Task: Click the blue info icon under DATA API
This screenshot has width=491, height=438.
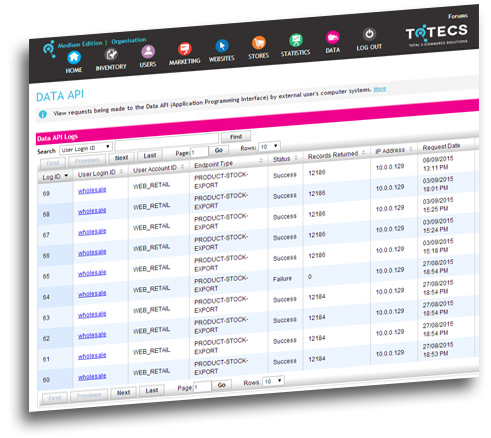Action: click(43, 114)
